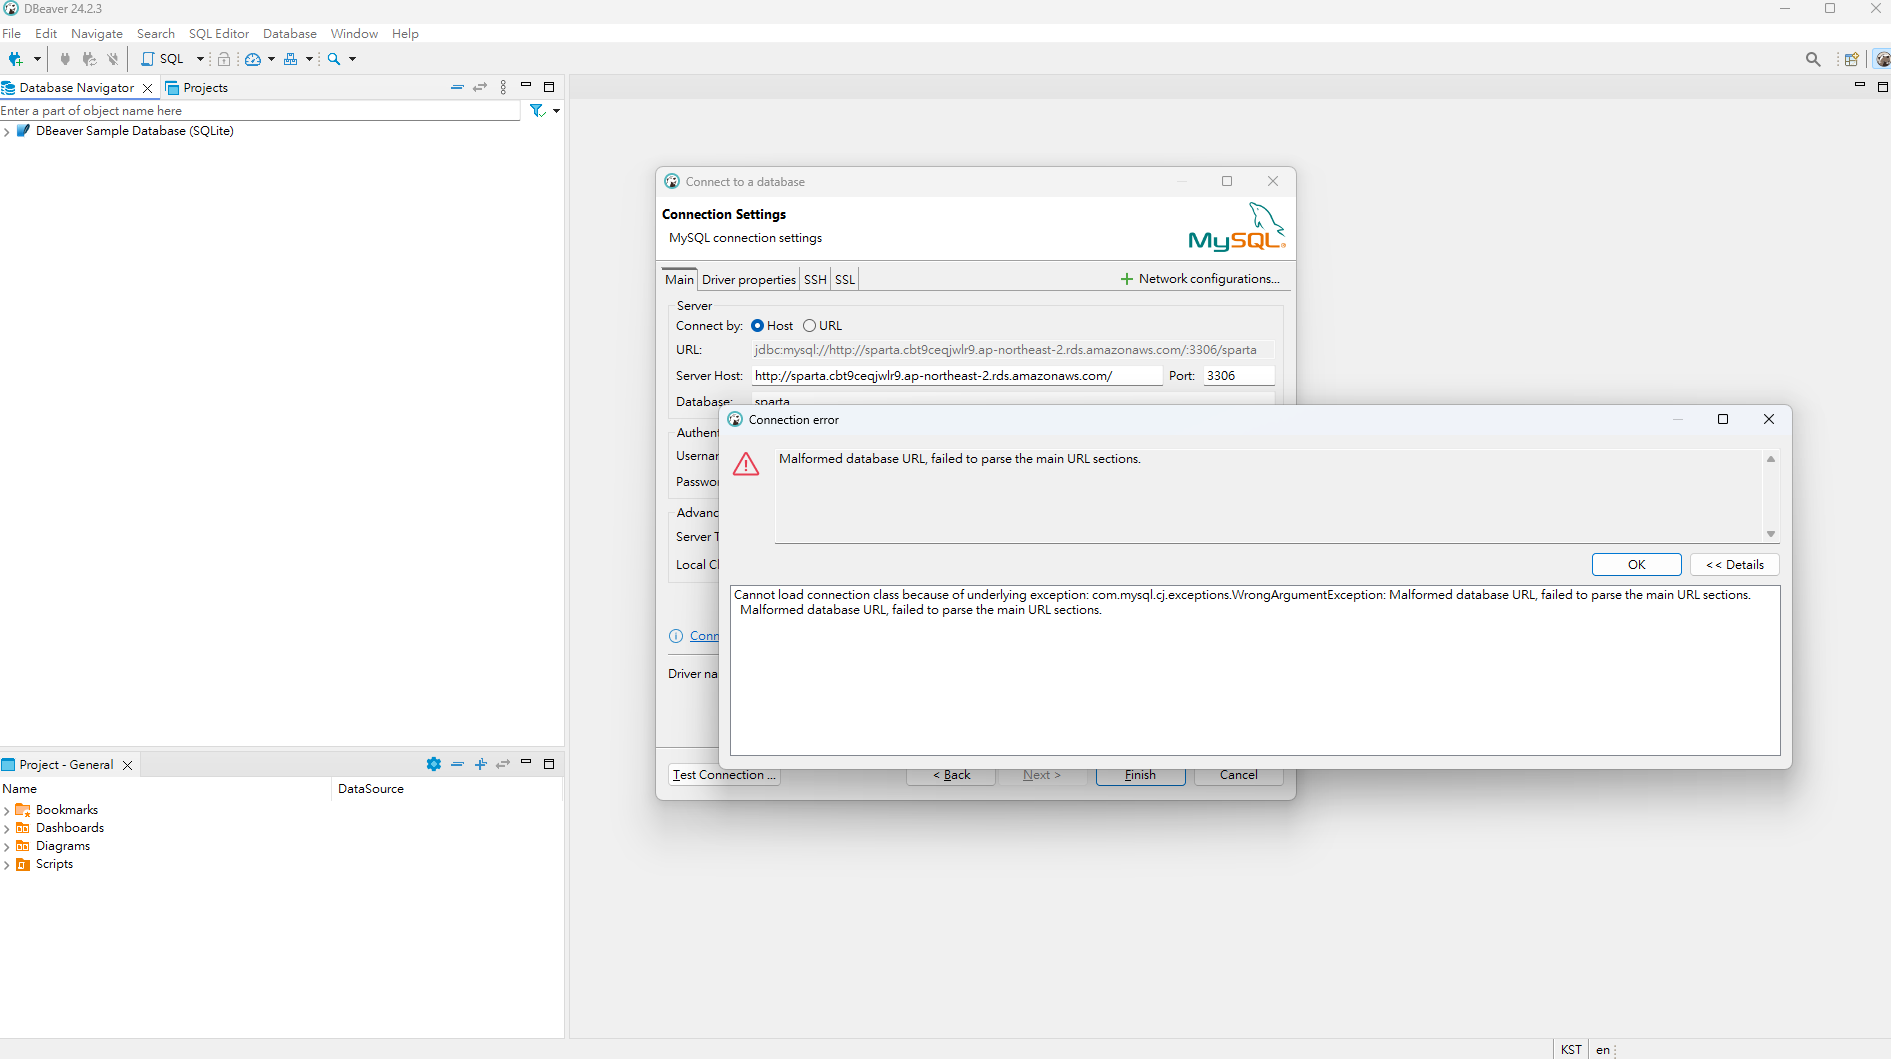This screenshot has width=1891, height=1059.
Task: Click the Finish button
Action: point(1140,776)
